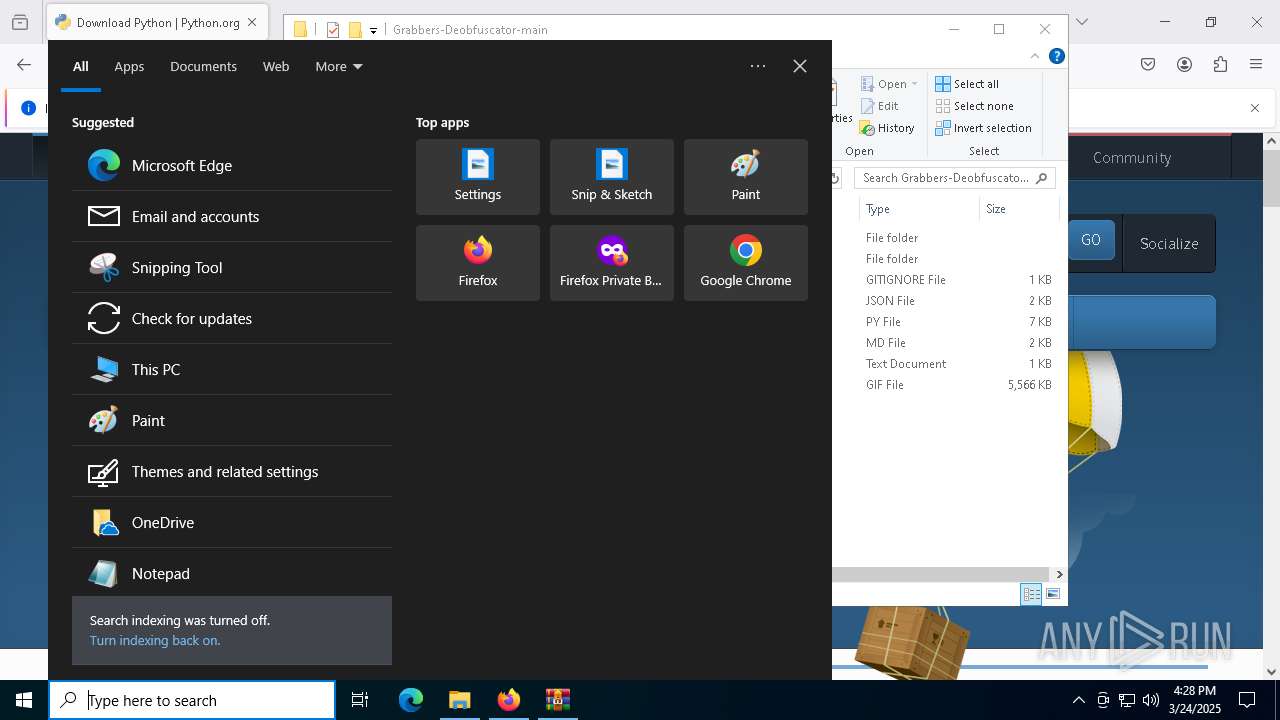Focus the Type here to search box

point(192,700)
